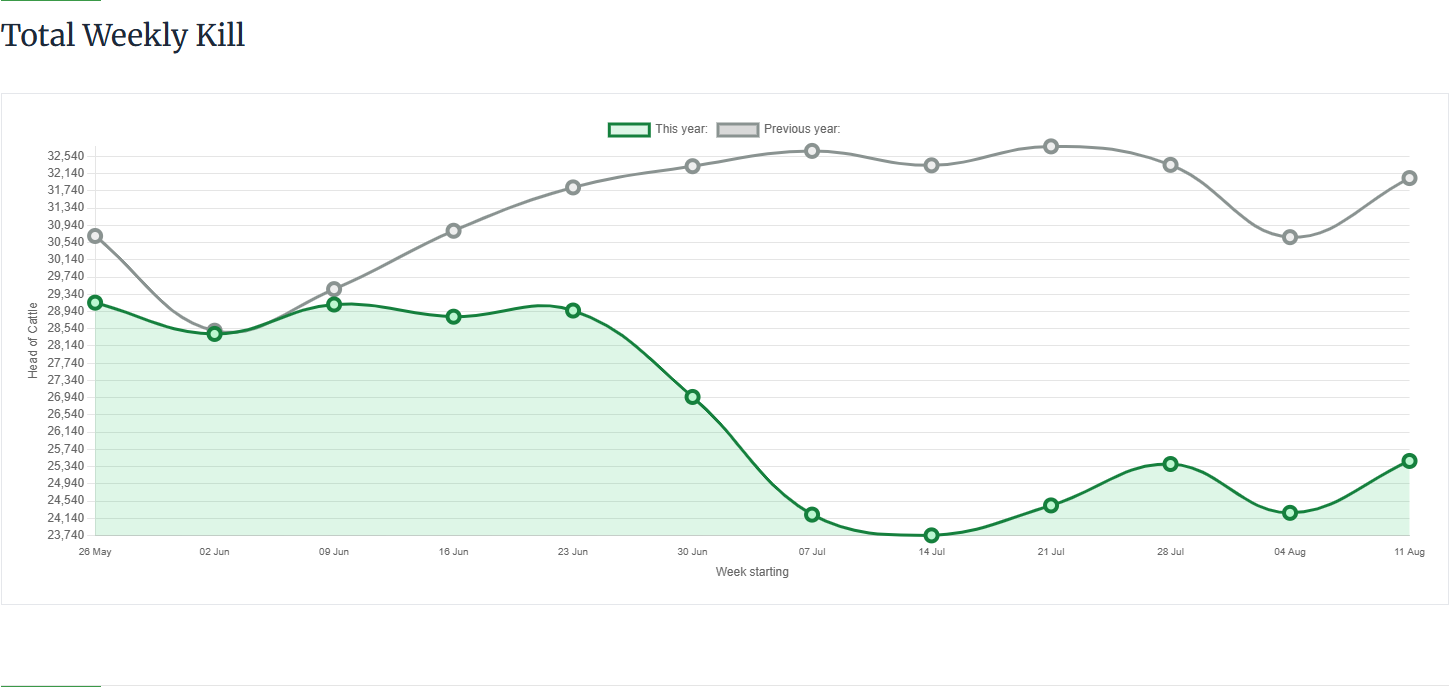1450x687 pixels.
Task: Select previous year's 11 Aug data point
Action: tap(1409, 178)
